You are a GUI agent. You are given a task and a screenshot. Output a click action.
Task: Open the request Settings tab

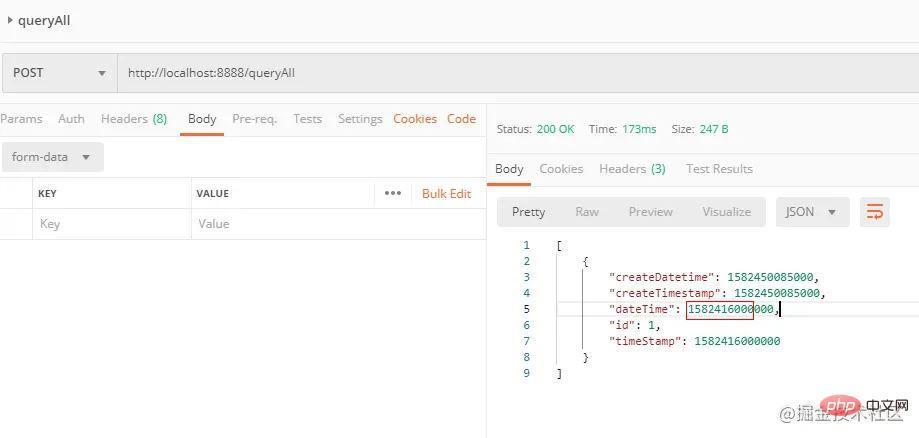pos(360,119)
